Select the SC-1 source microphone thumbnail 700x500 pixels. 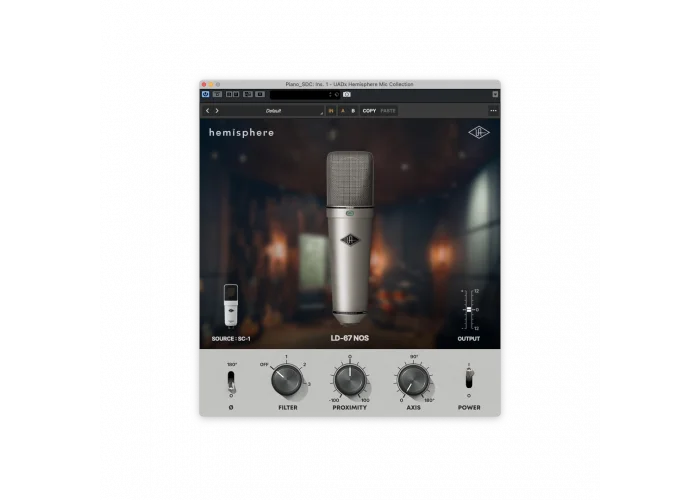point(231,305)
